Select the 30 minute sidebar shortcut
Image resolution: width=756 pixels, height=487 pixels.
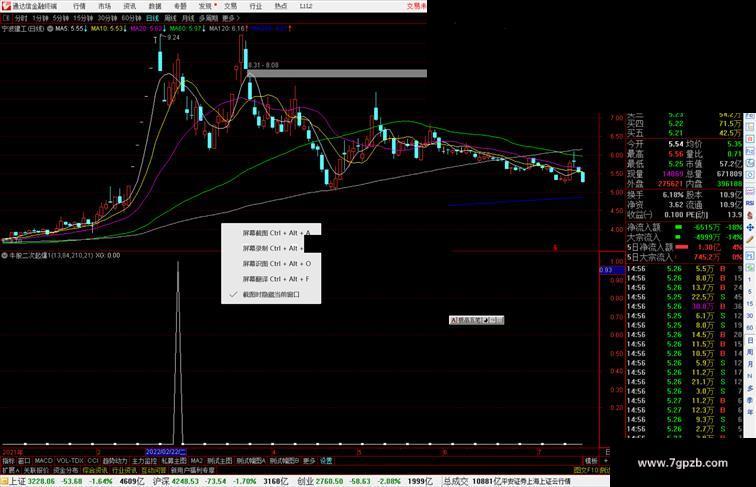coord(750,316)
